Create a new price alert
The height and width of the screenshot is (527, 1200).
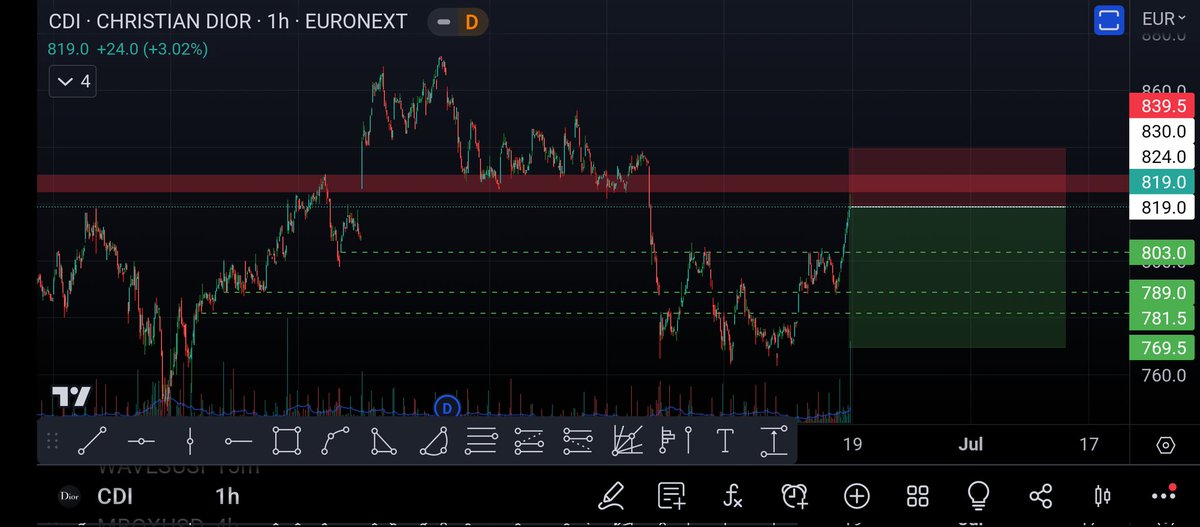coord(795,495)
